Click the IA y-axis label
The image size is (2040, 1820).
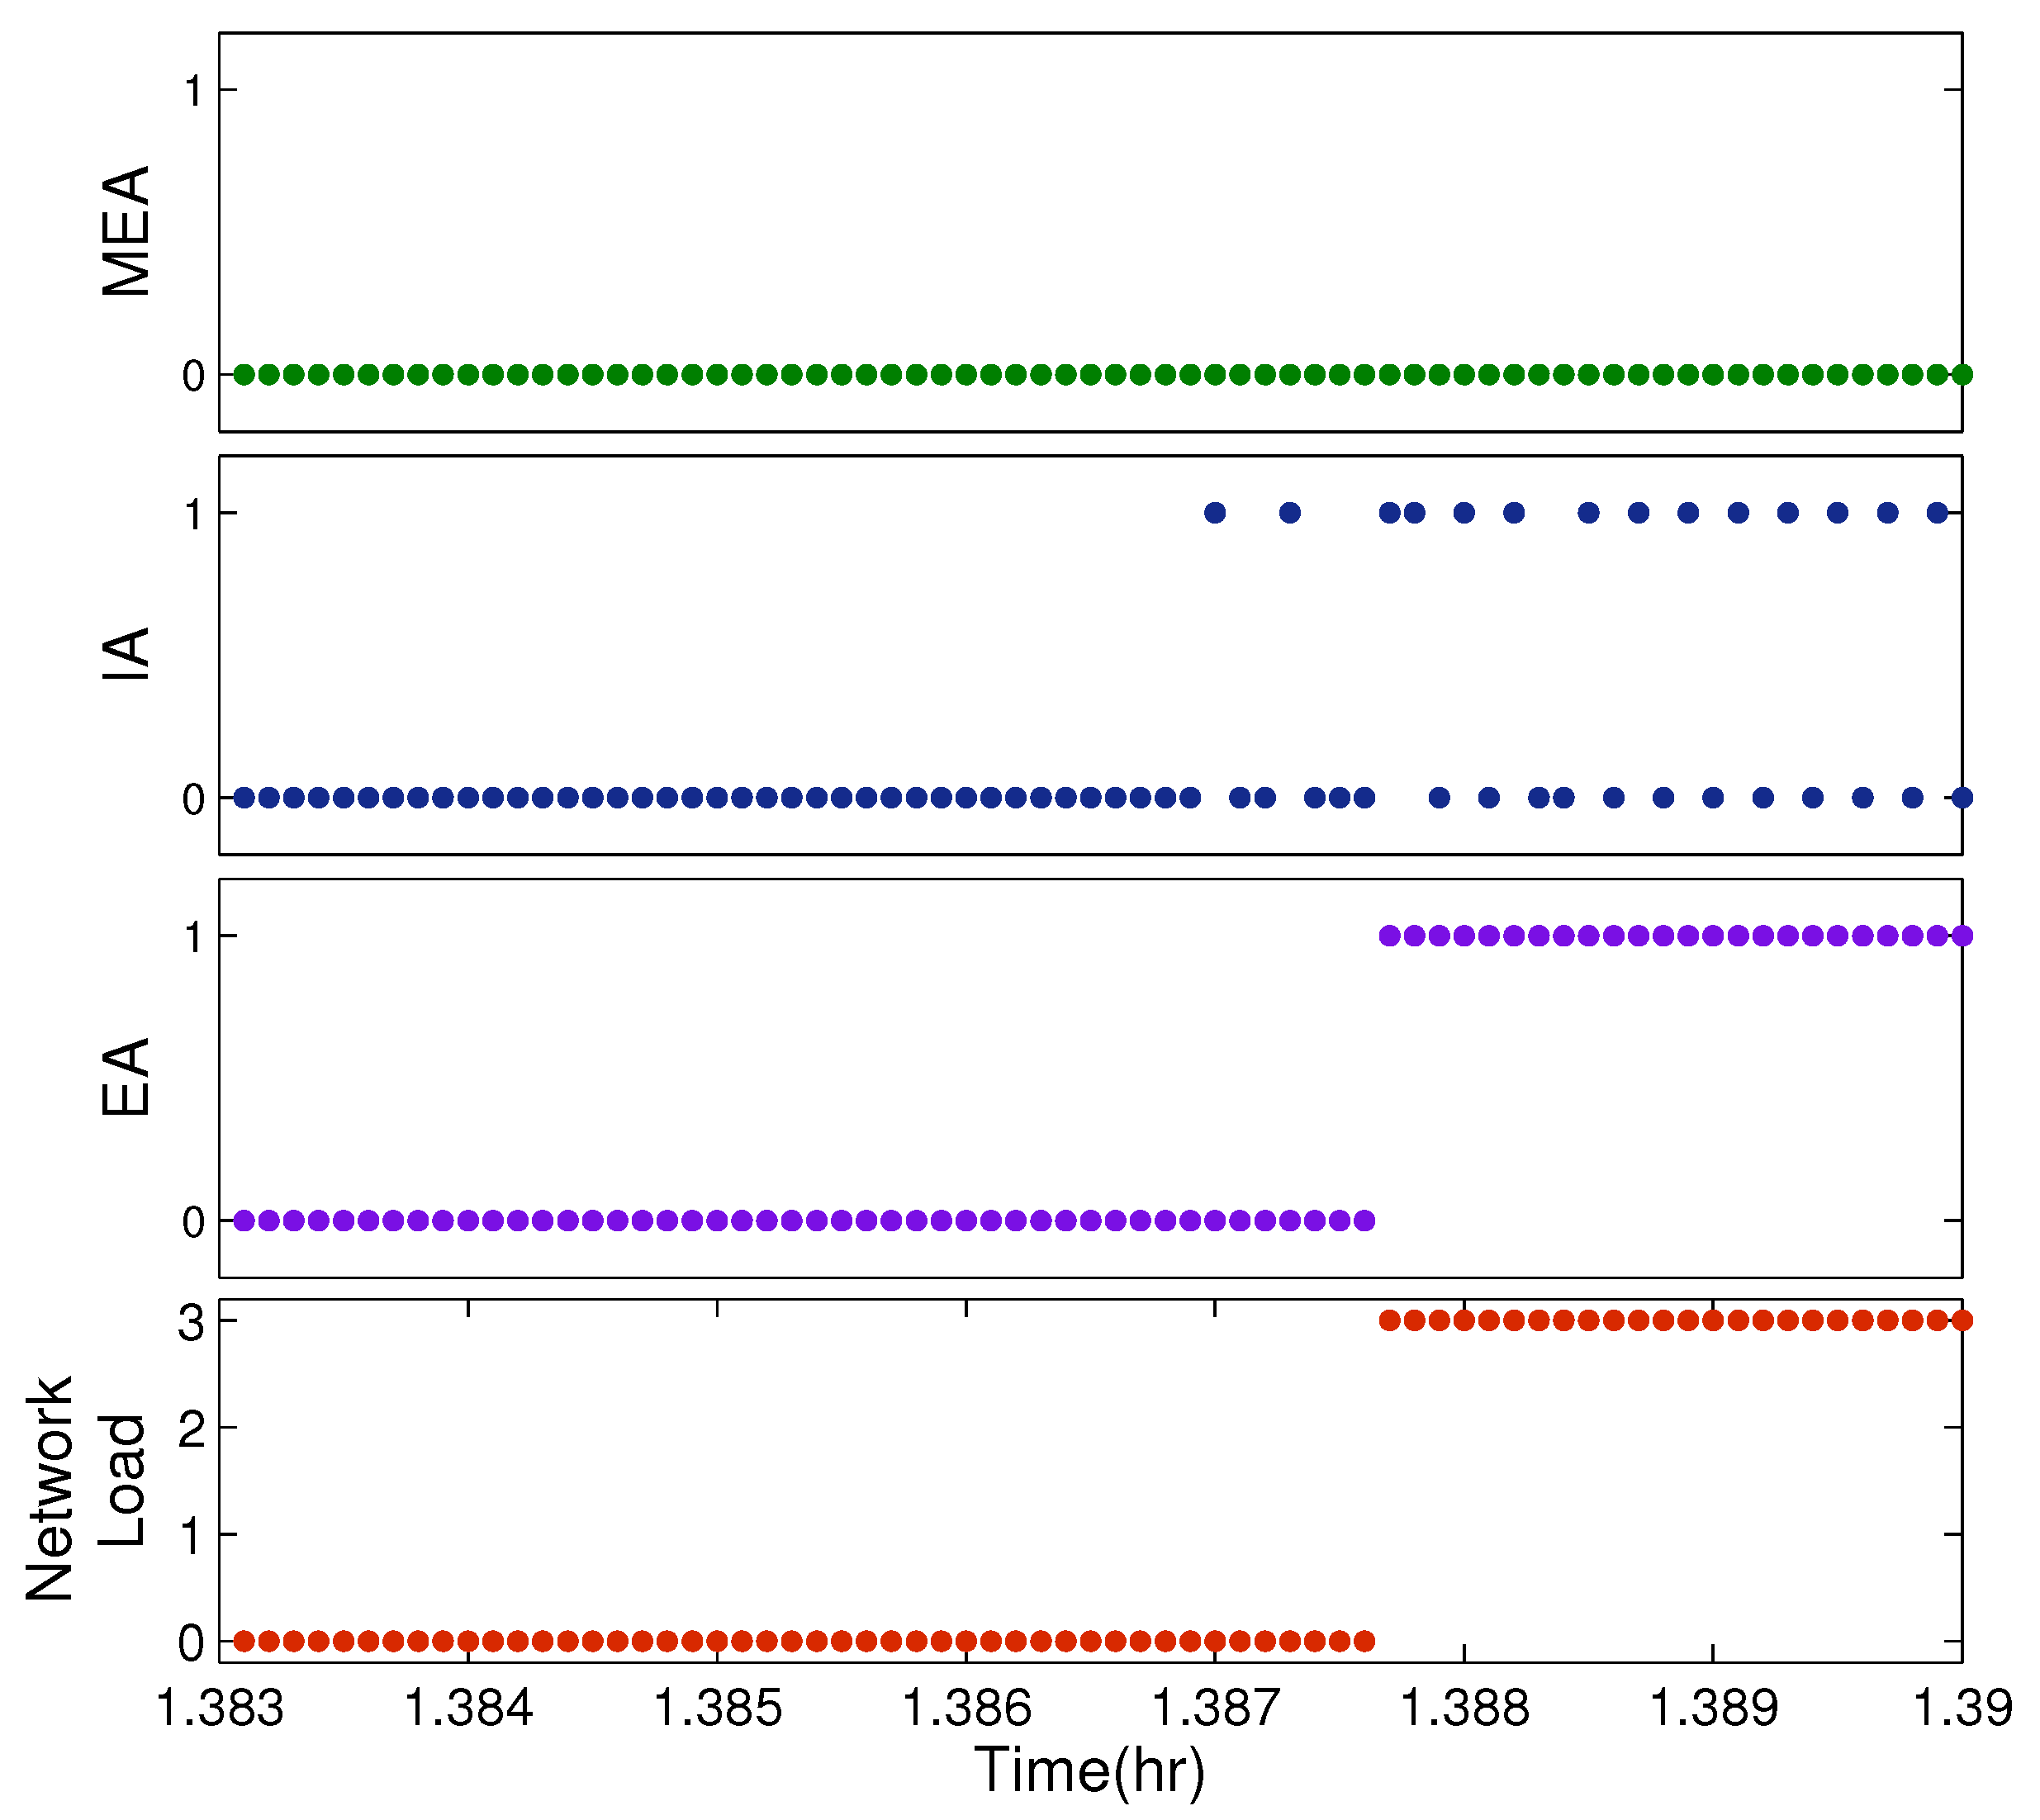click(126, 655)
